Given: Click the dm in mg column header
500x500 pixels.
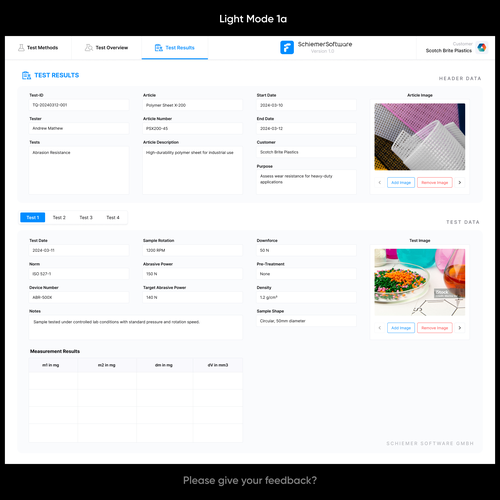Looking at the screenshot, I should (165, 365).
